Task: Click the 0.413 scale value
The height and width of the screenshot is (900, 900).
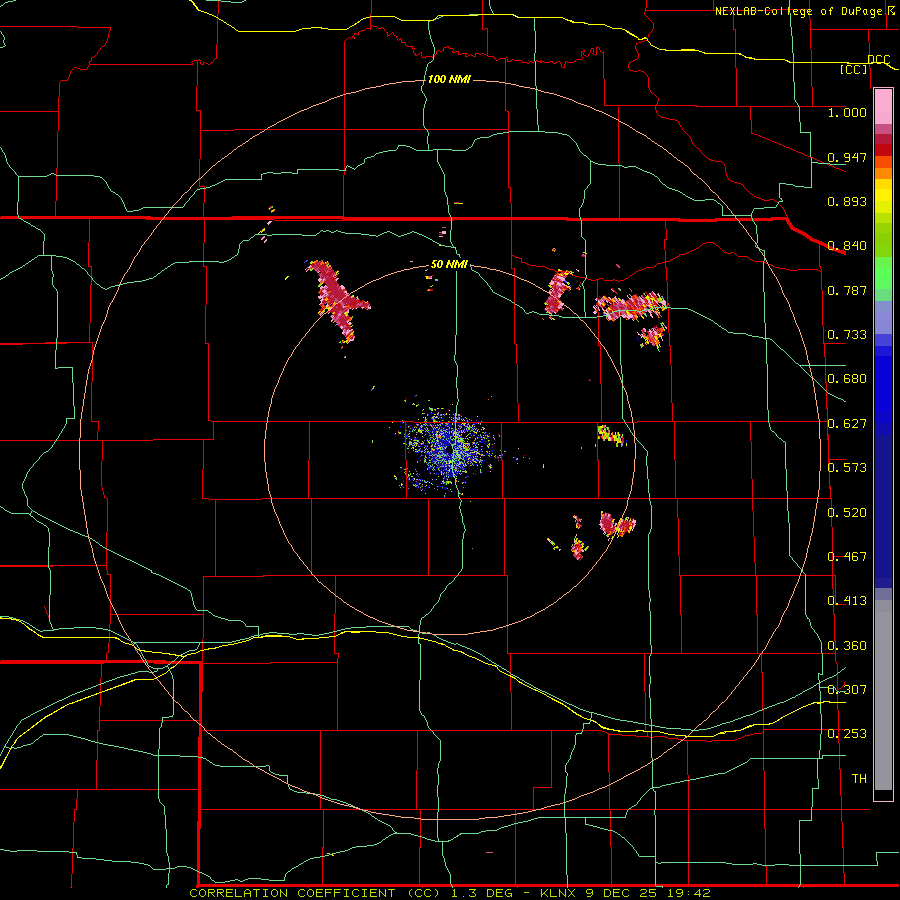Action: click(847, 601)
